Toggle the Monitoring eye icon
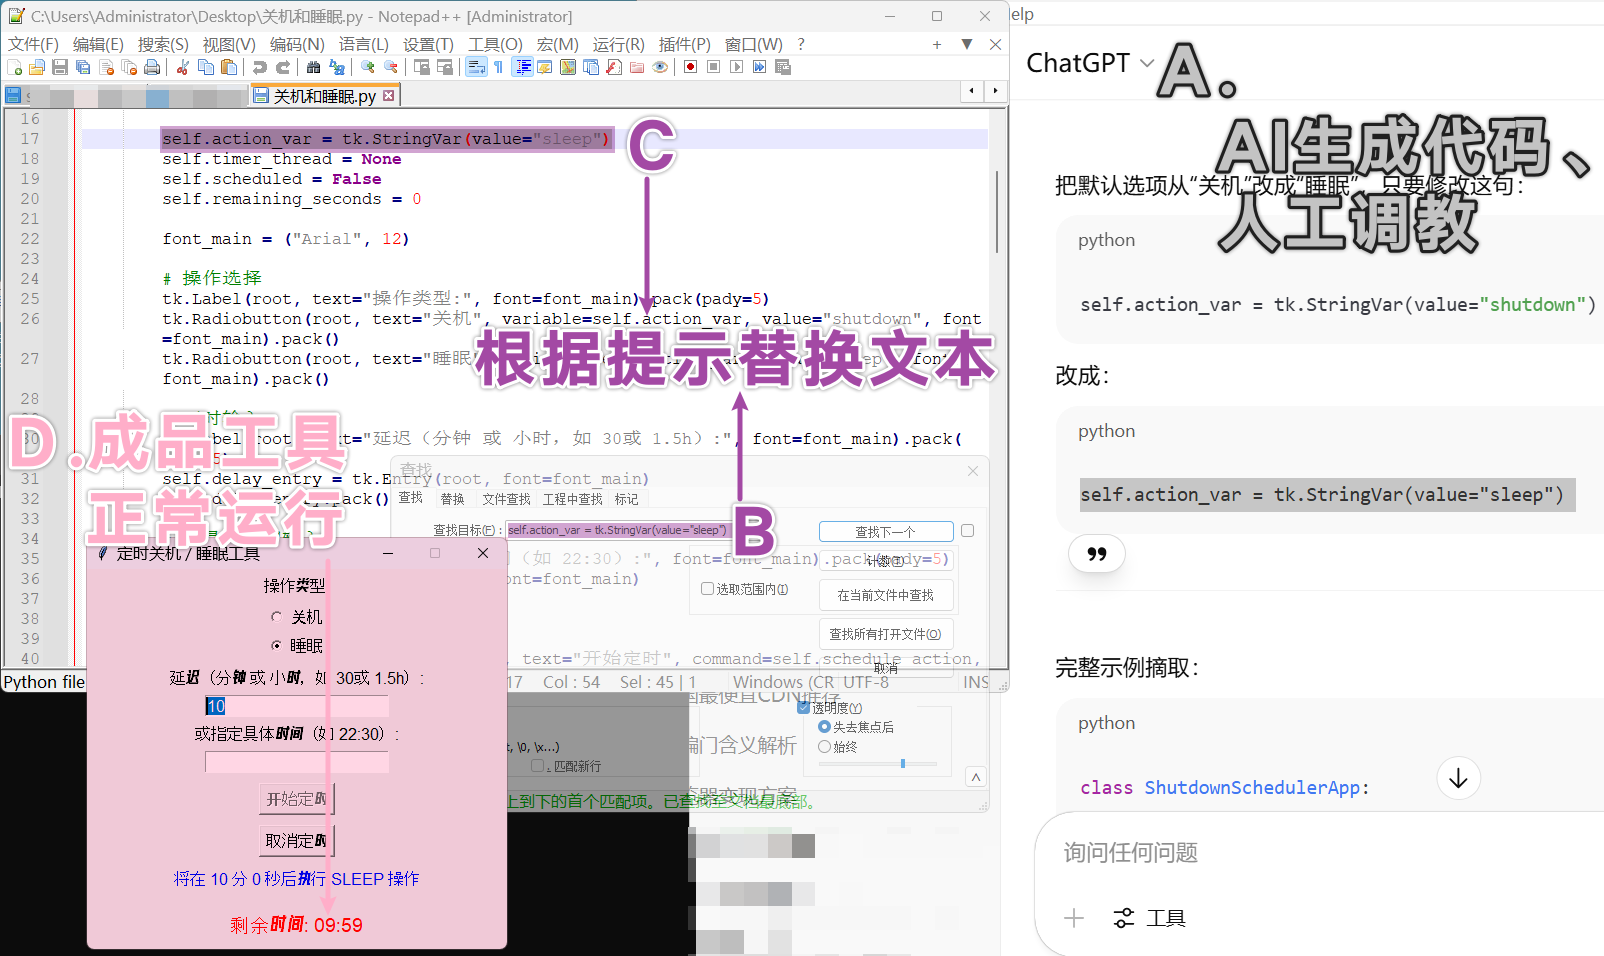The width and height of the screenshot is (1604, 956). click(660, 67)
